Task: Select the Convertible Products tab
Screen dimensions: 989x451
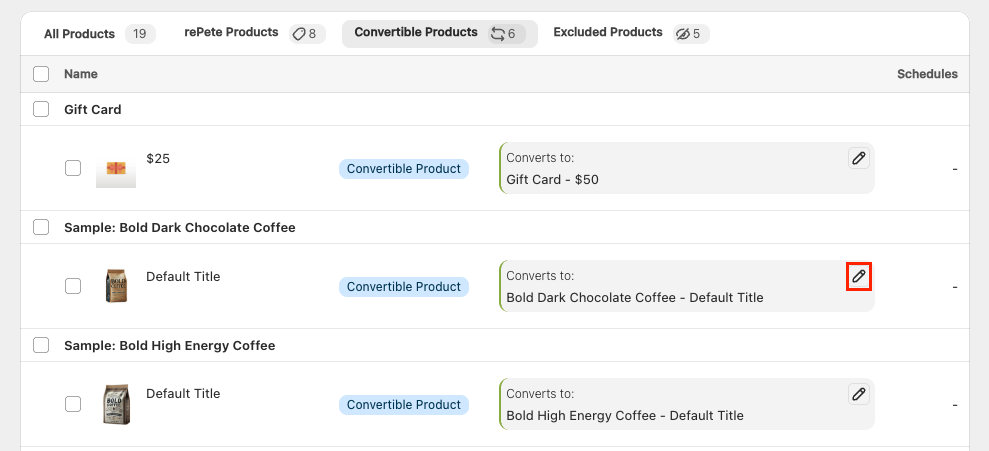Action: pos(440,33)
